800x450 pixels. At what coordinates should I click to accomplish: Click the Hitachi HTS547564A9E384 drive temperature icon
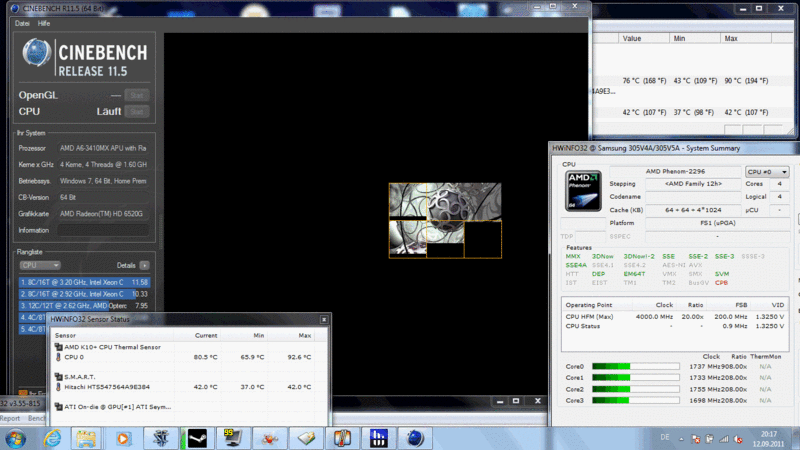pos(58,387)
